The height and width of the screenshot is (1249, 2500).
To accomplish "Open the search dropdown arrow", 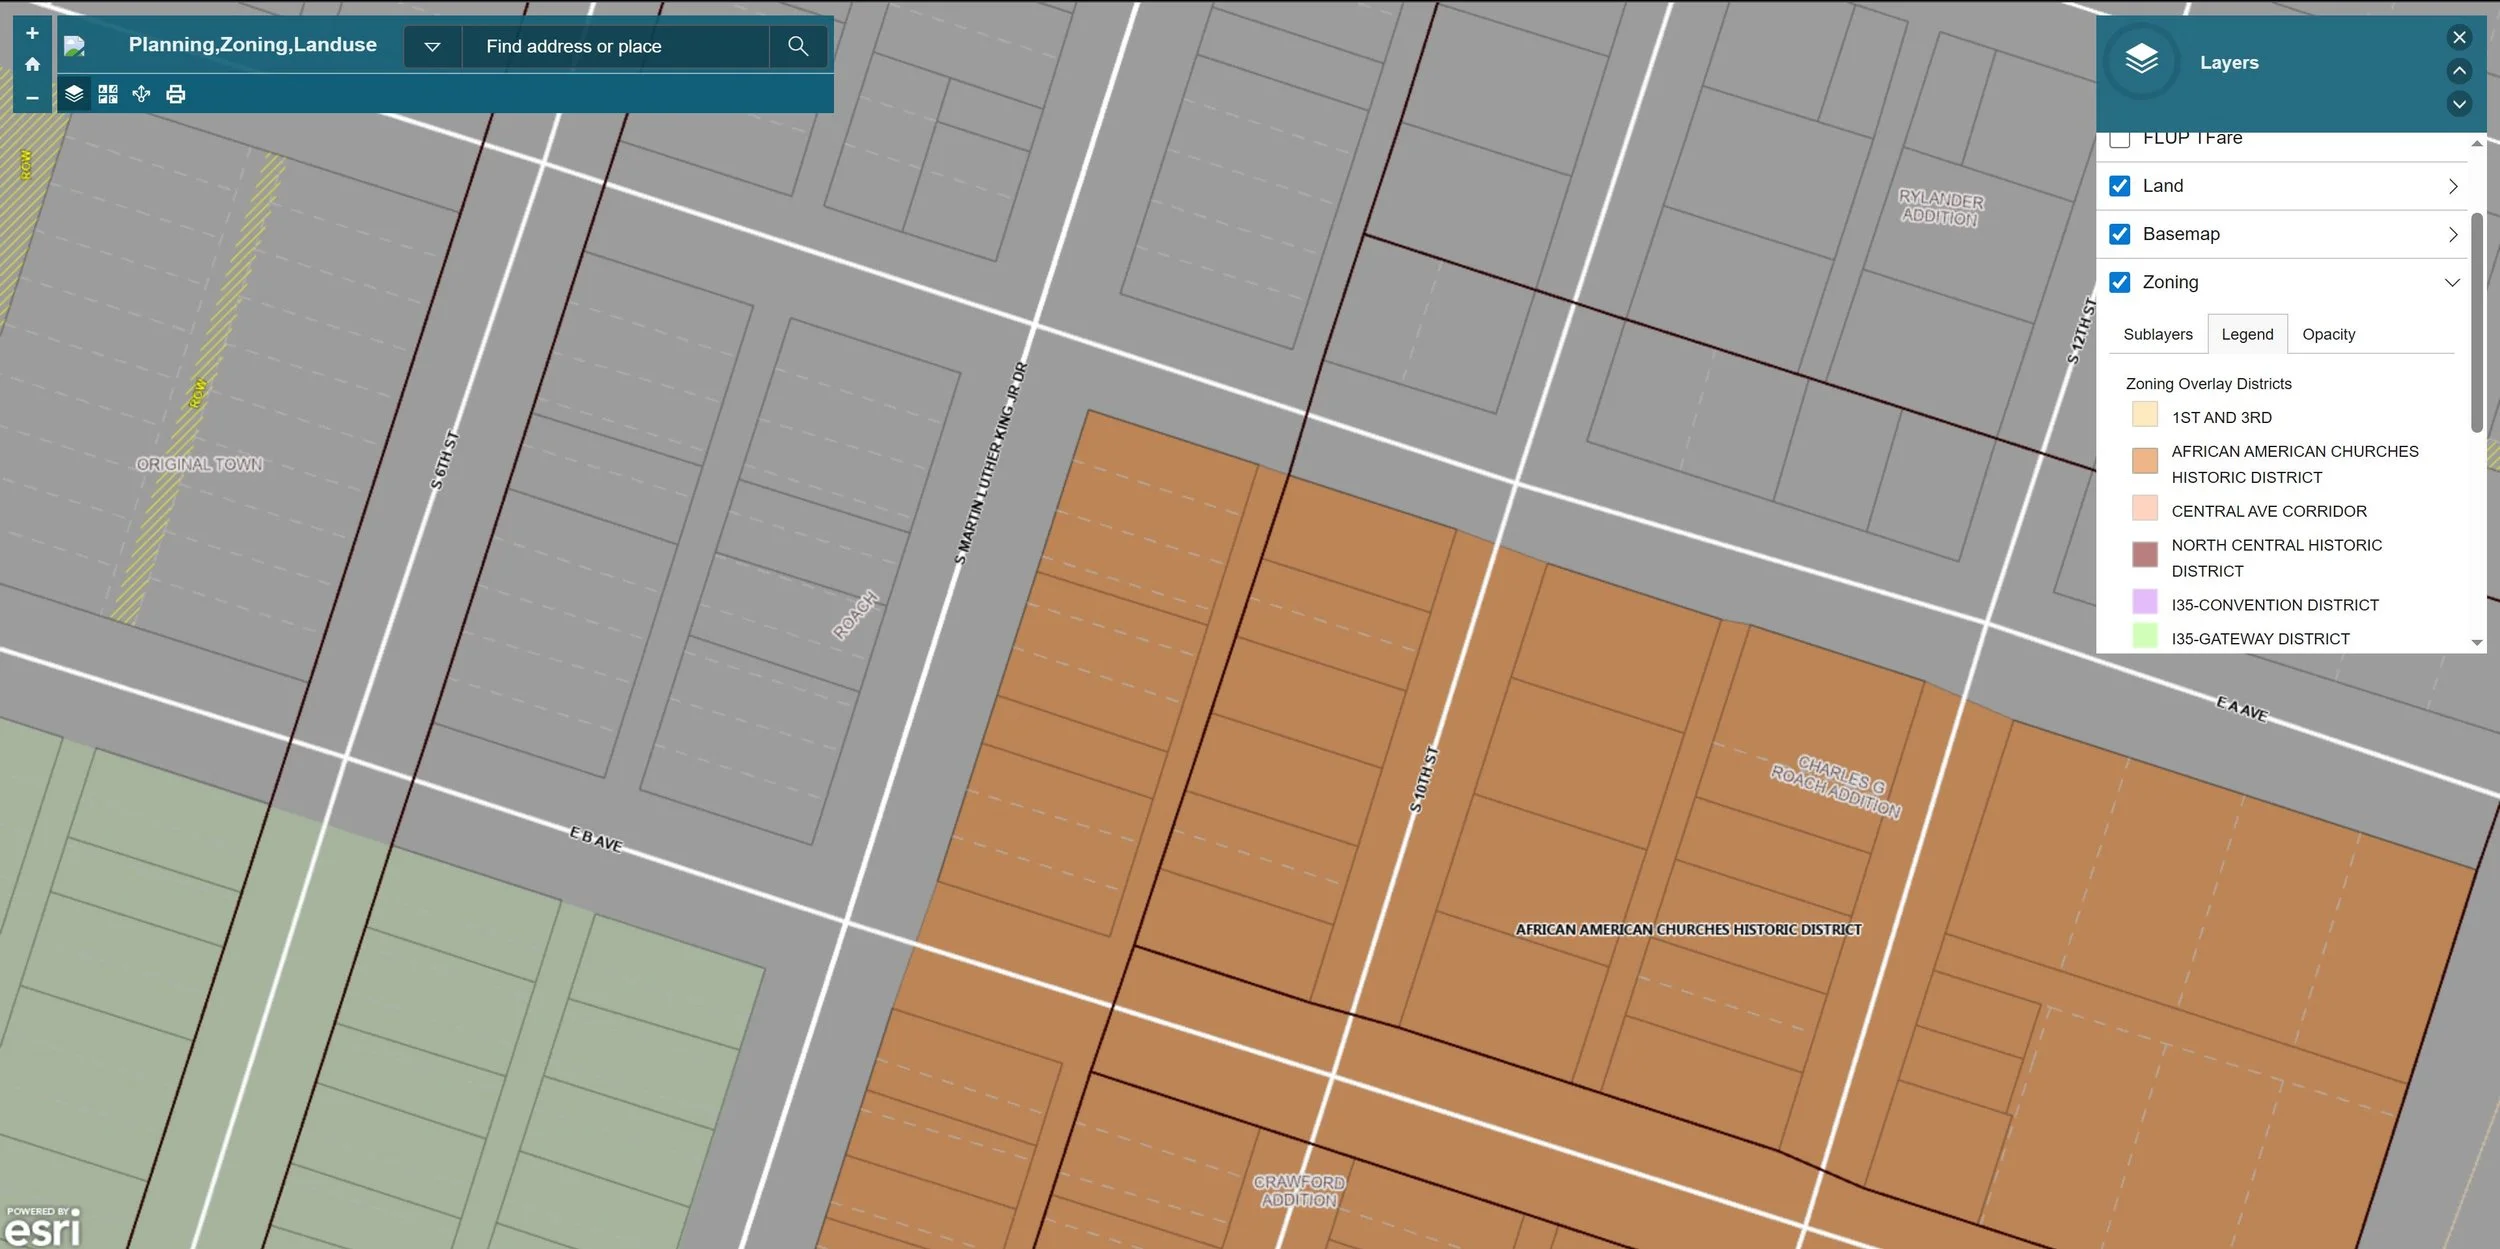I will click(x=433, y=46).
